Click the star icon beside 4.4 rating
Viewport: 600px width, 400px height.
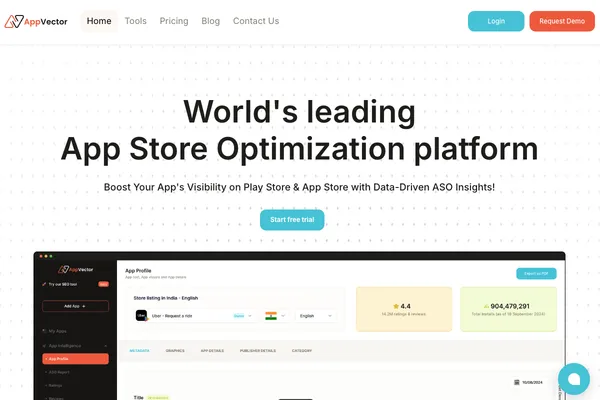pos(396,306)
